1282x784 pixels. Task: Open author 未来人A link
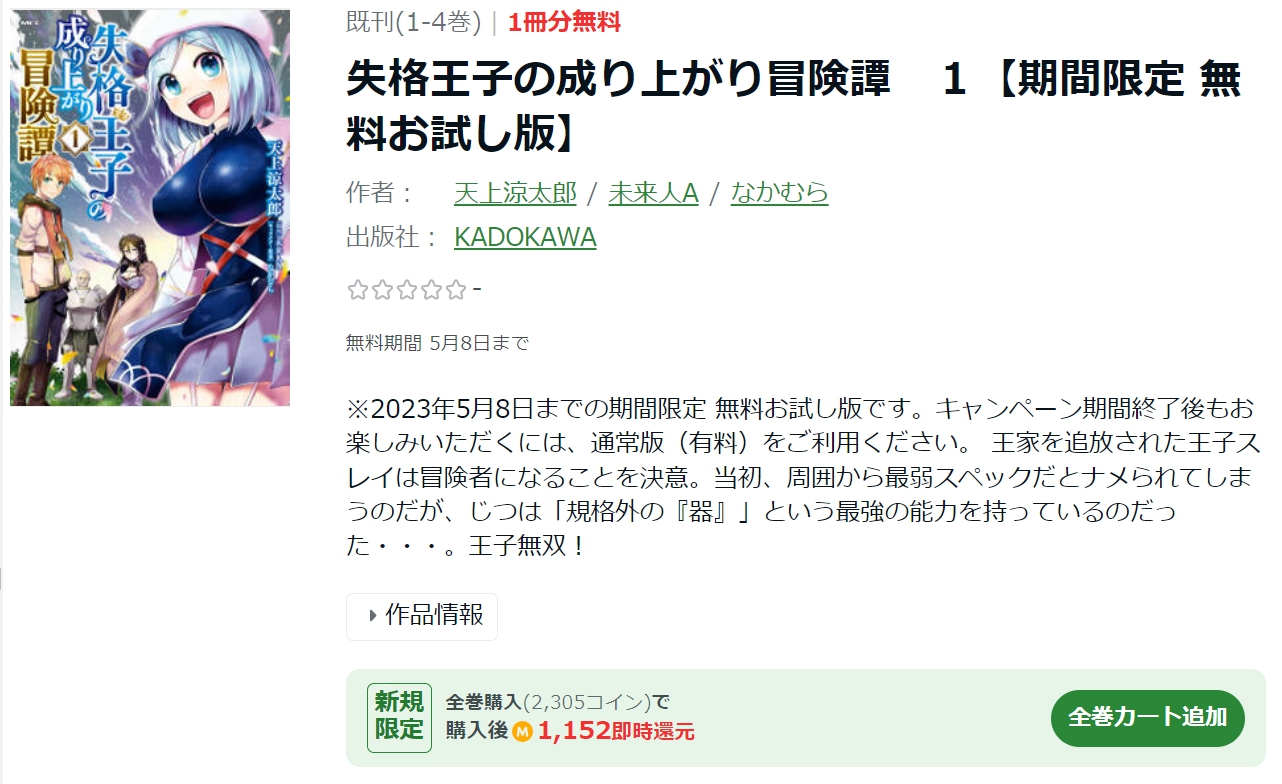coord(653,193)
